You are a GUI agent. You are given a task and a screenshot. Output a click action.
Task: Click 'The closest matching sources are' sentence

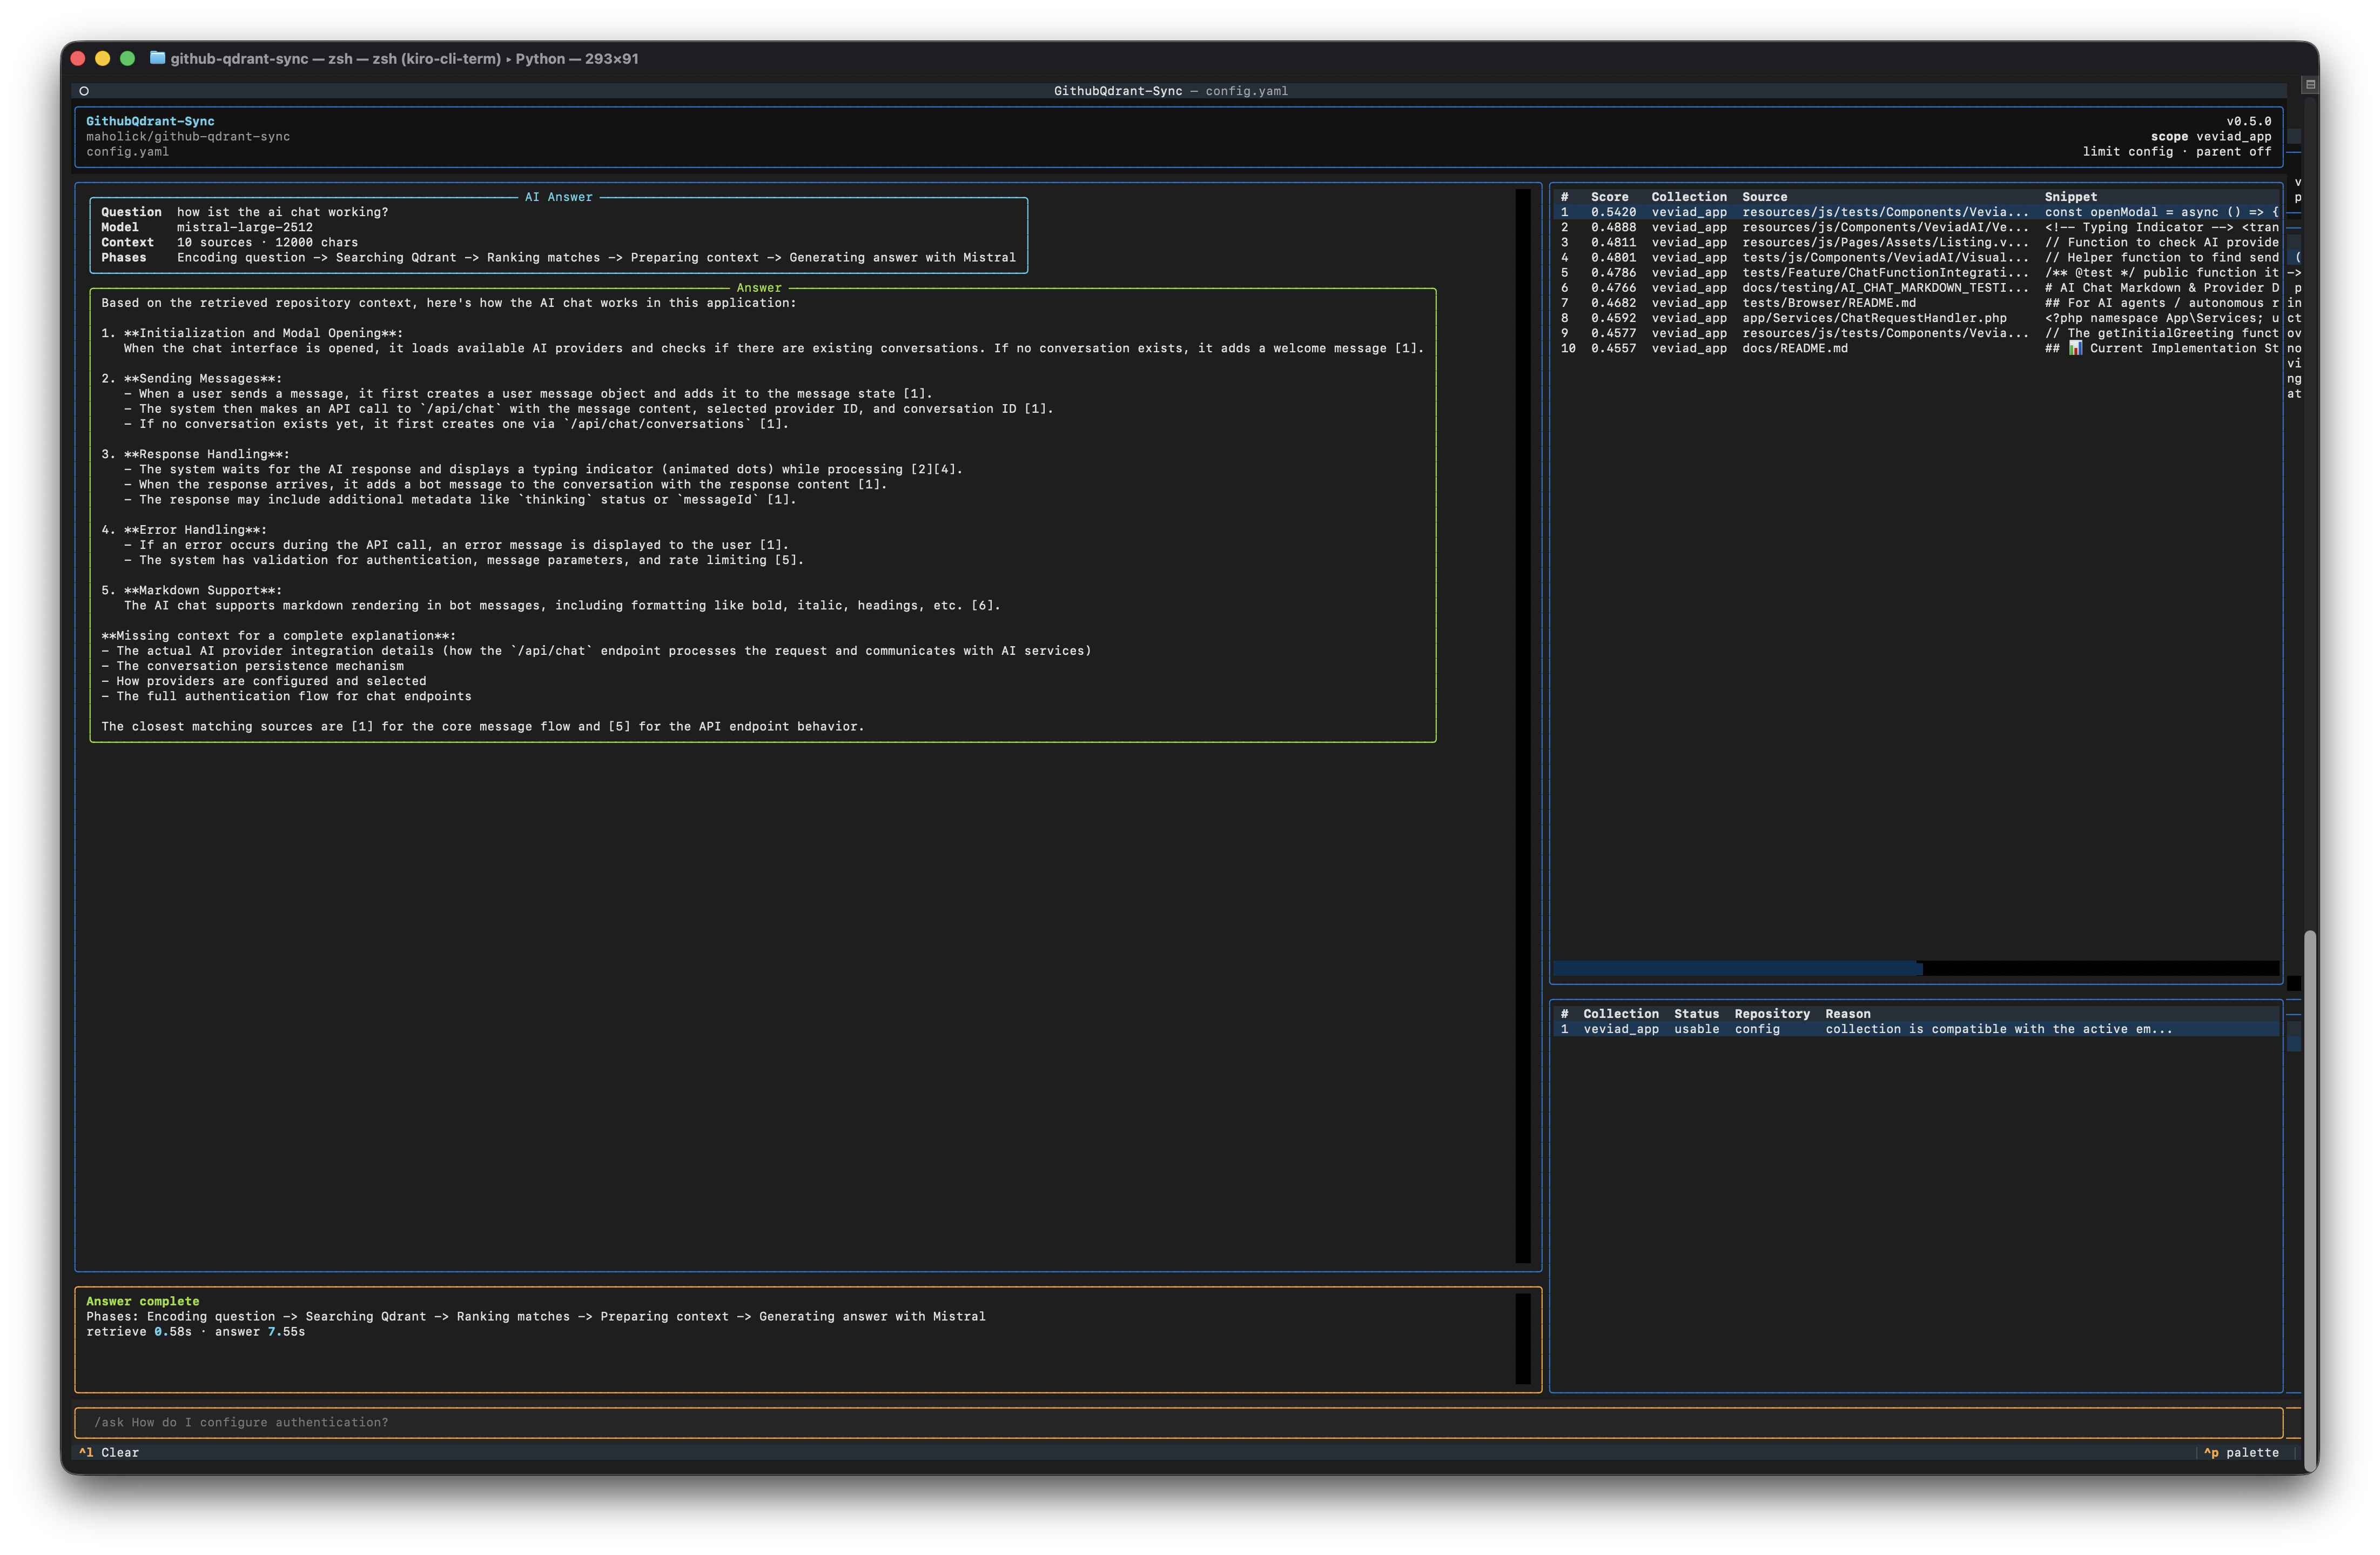coord(482,726)
